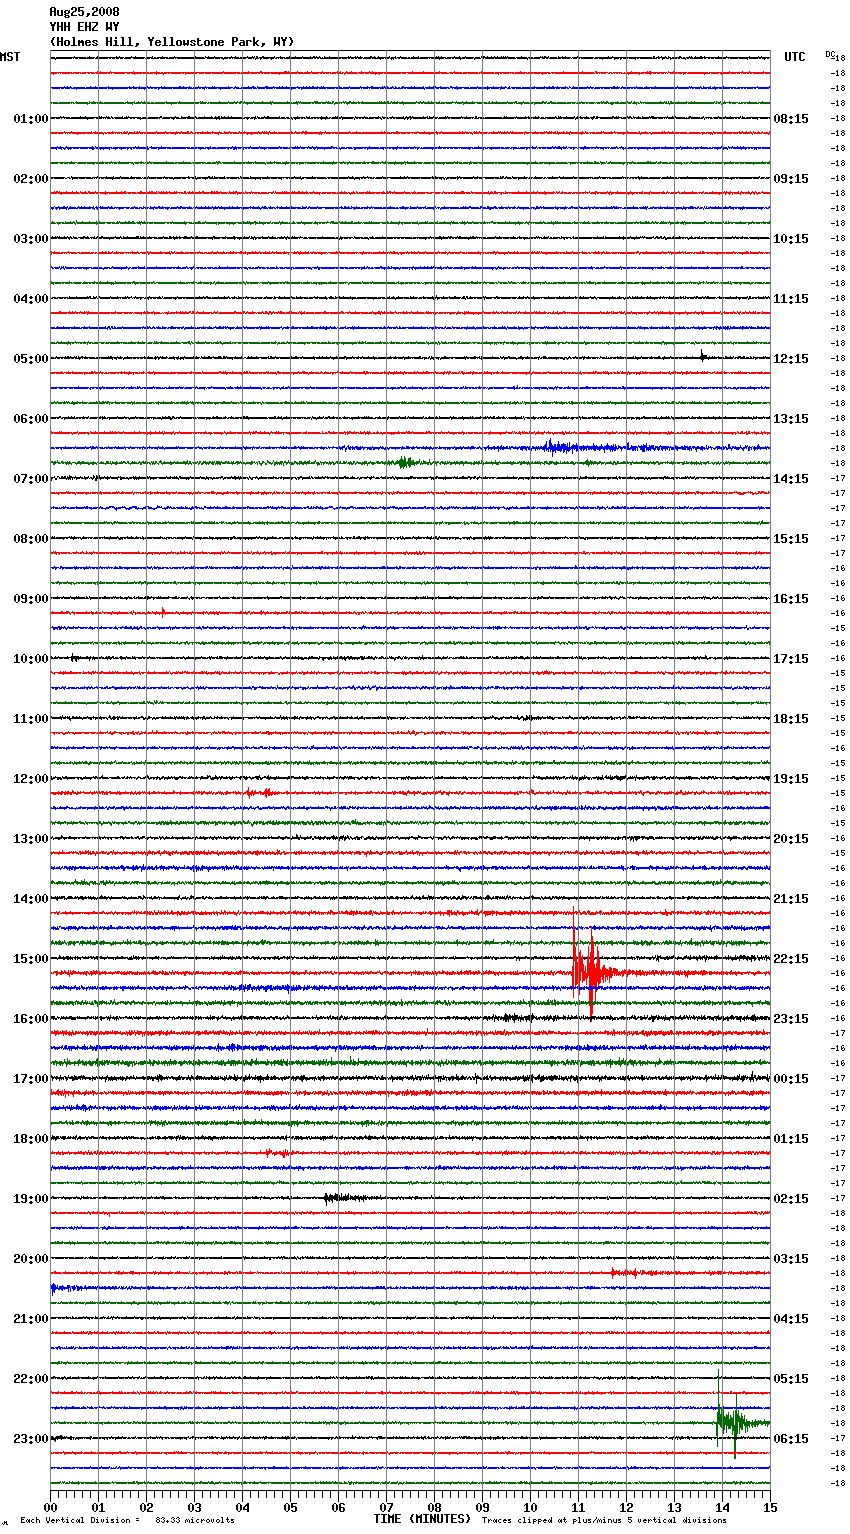Select the 22:00 MST time label
Screen dimensions: 850x1534
coord(31,1379)
